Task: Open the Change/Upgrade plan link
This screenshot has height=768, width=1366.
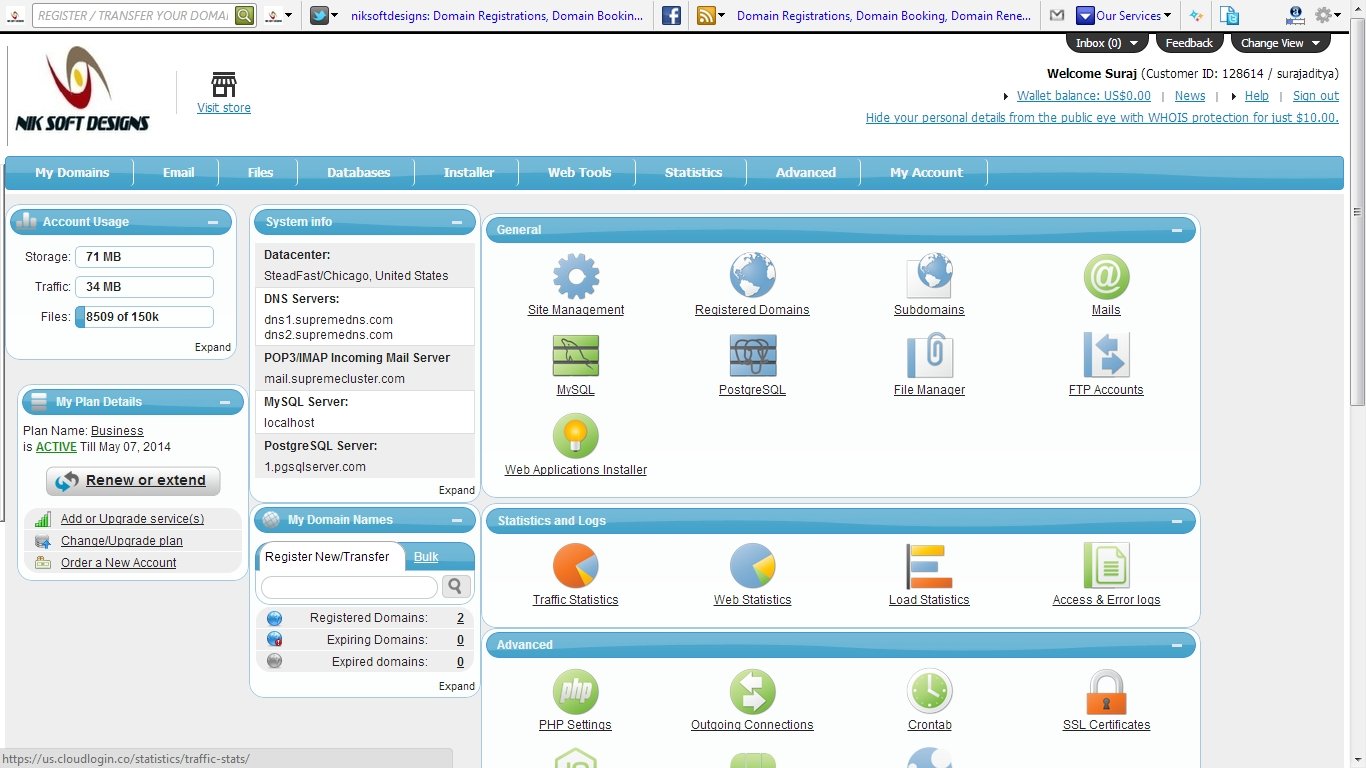Action: click(x=121, y=541)
